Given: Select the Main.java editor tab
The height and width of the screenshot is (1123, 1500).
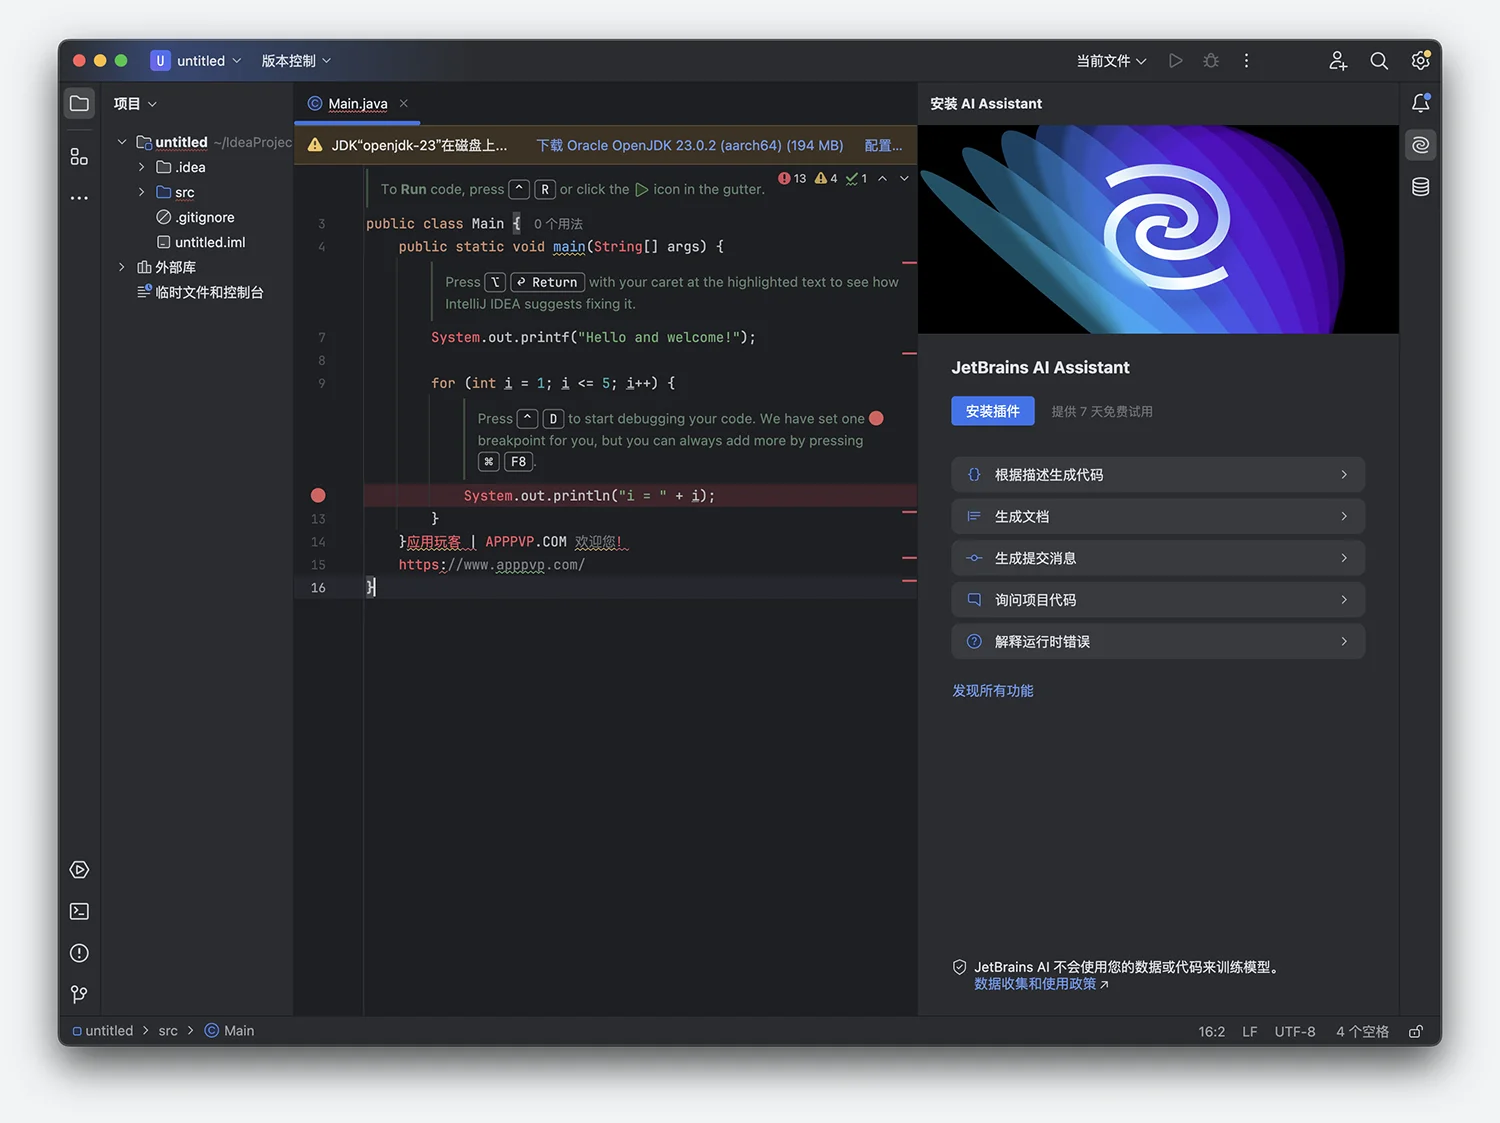Looking at the screenshot, I should tap(357, 104).
